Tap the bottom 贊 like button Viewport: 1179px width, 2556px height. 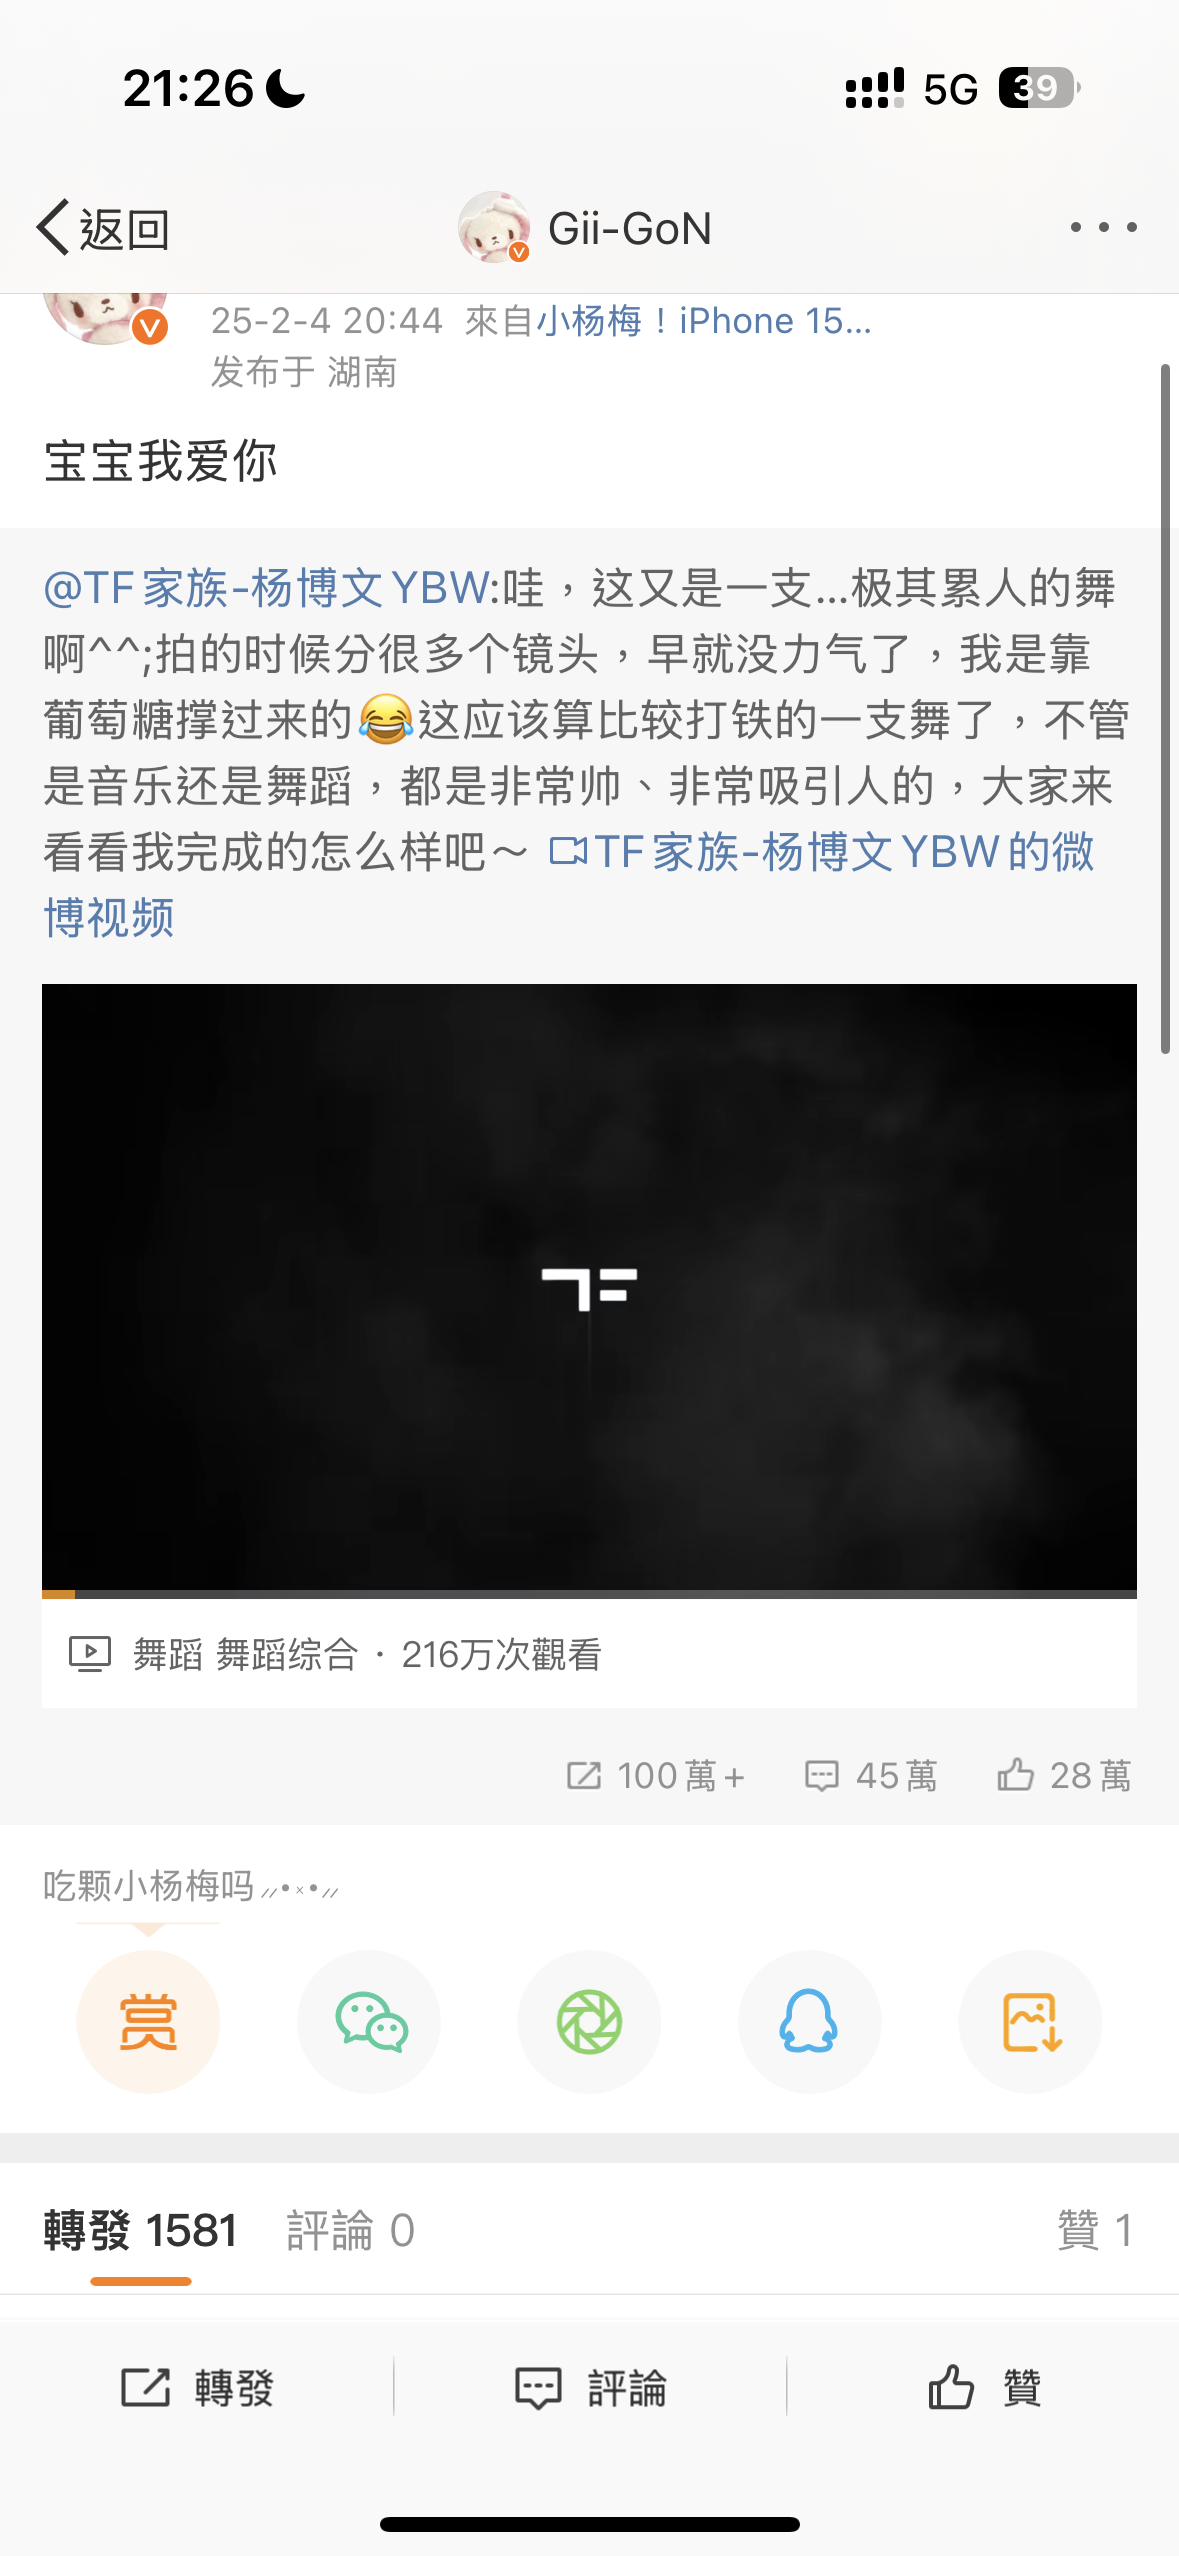pyautogui.click(x=984, y=2388)
